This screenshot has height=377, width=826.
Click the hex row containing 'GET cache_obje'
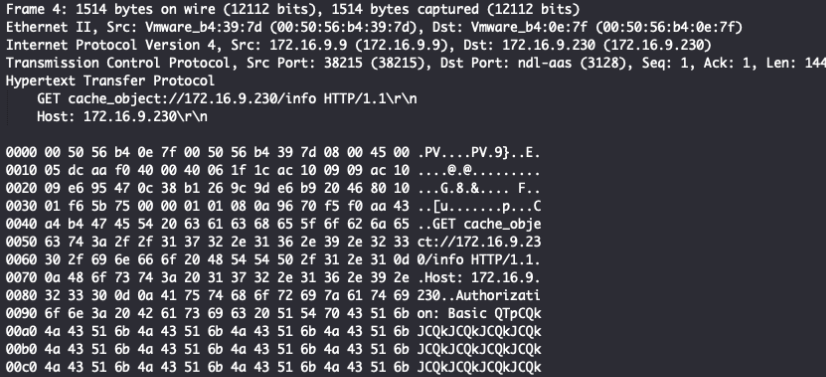(x=273, y=225)
